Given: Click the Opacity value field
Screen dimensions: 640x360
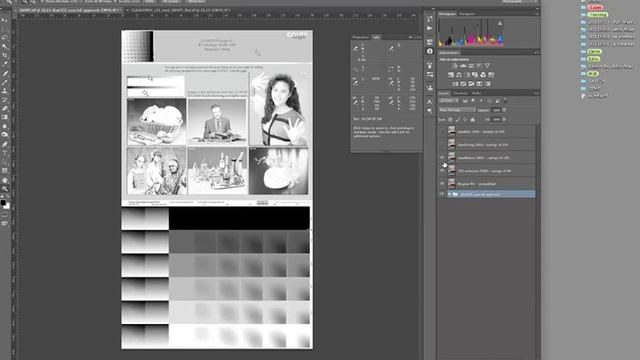Looking at the screenshot, I should pyautogui.click(x=496, y=110).
